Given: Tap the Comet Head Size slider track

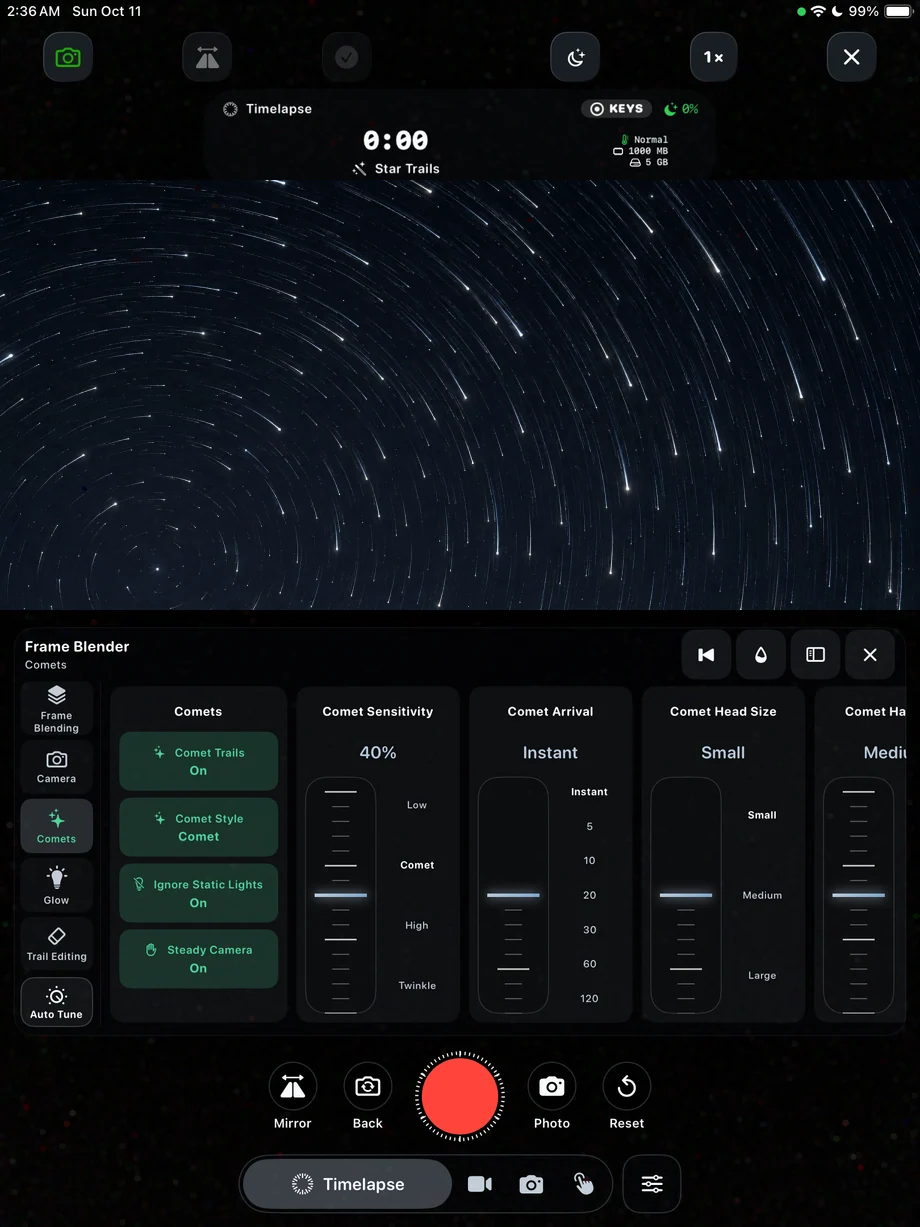Looking at the screenshot, I should (x=686, y=896).
